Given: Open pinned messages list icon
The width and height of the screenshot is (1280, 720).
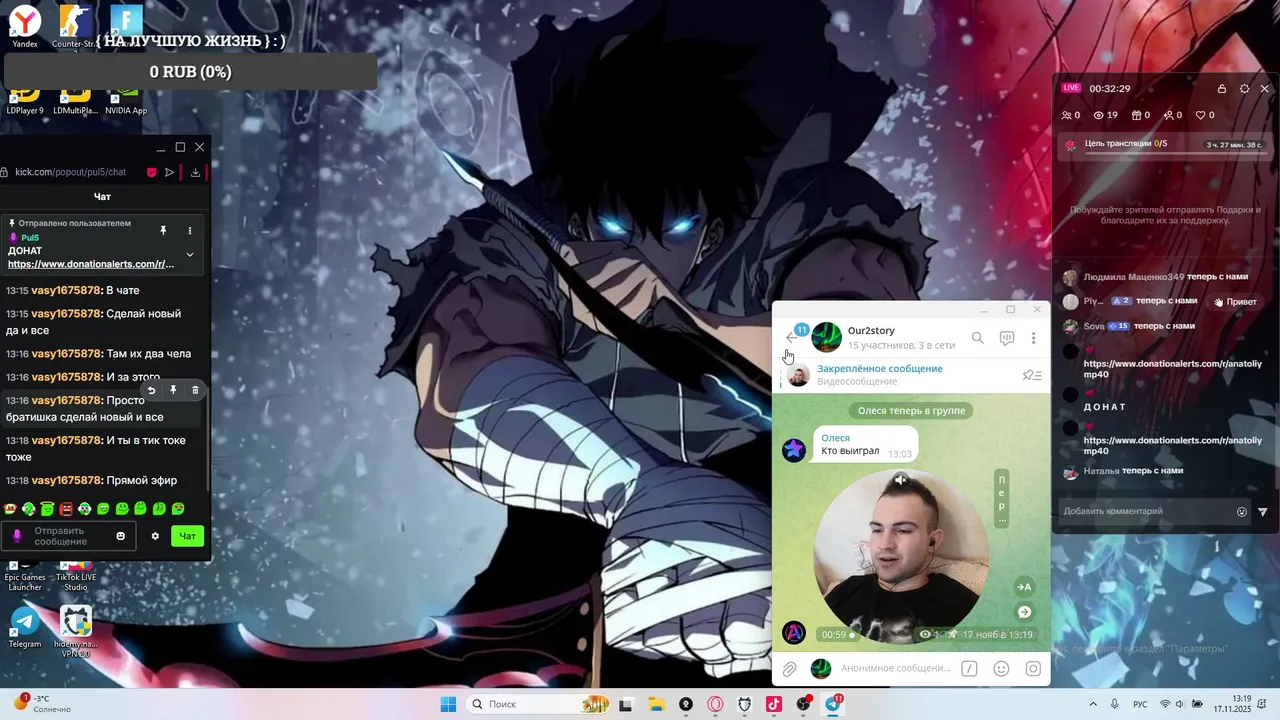Looking at the screenshot, I should pyautogui.click(x=1031, y=375).
